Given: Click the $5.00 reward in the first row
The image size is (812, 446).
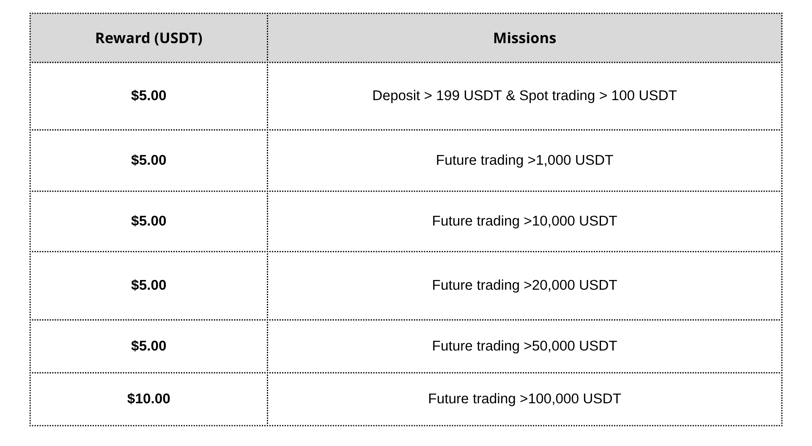Looking at the screenshot, I should point(149,96).
